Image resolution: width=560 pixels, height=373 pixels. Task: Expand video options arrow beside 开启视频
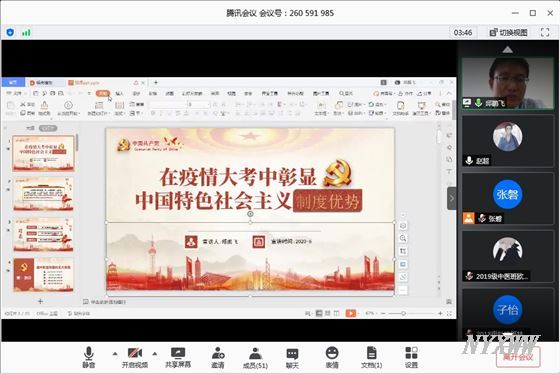pos(155,354)
